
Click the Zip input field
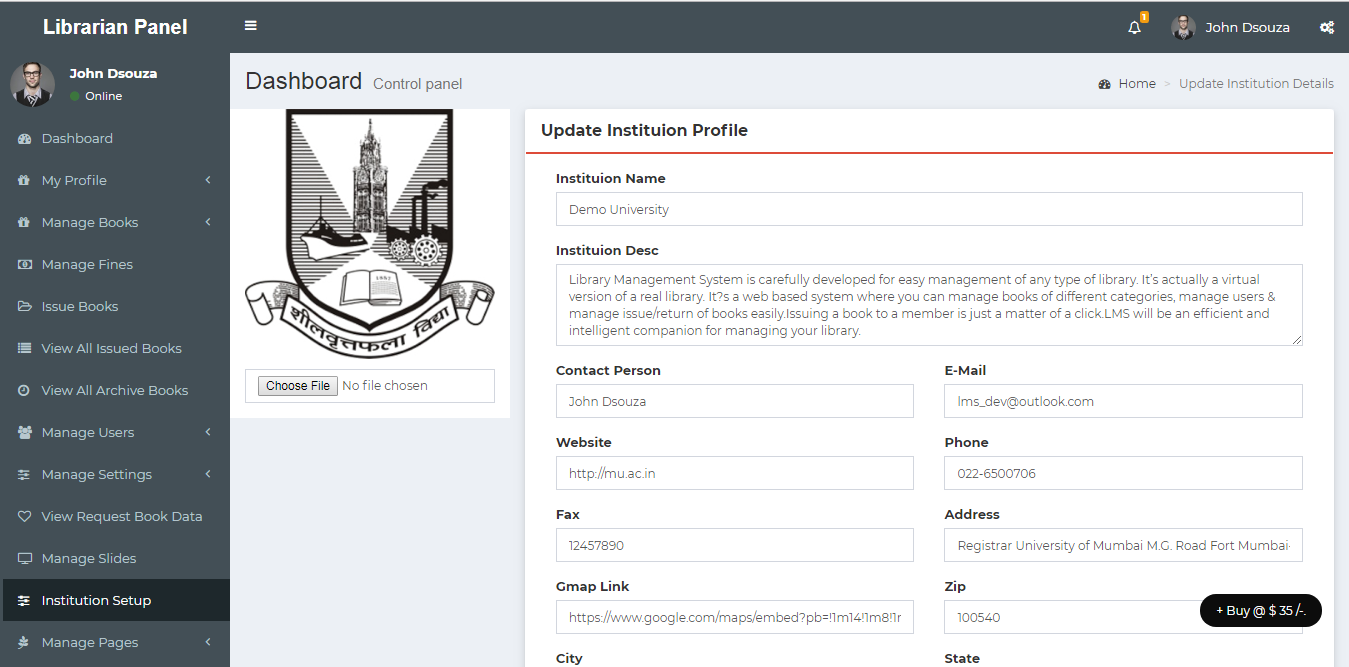pyautogui.click(x=1123, y=617)
